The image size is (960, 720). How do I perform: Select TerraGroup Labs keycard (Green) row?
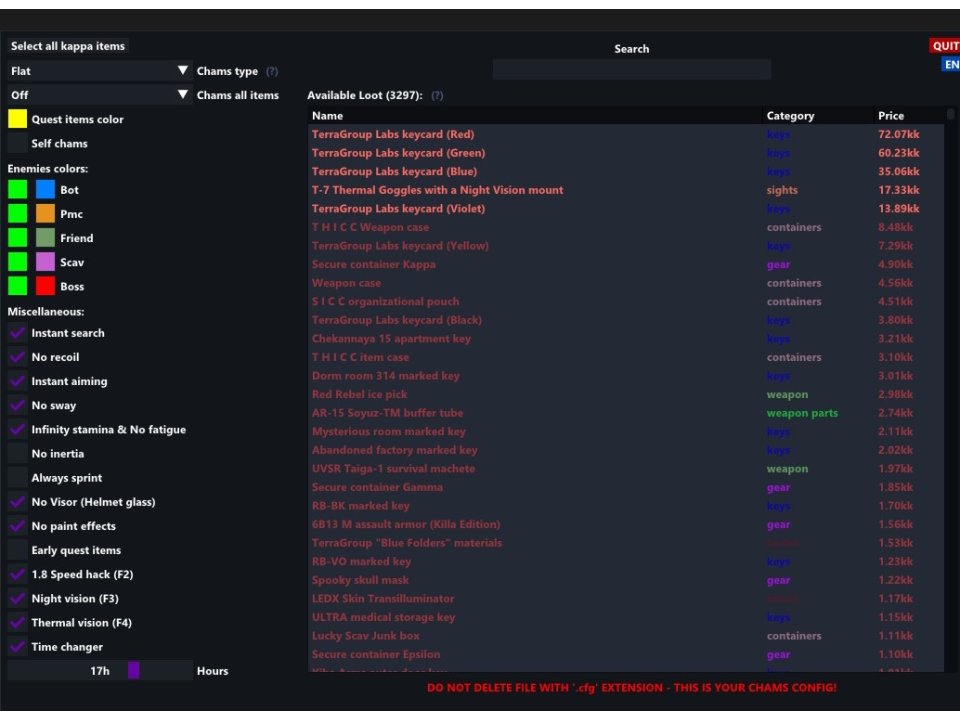coord(626,153)
